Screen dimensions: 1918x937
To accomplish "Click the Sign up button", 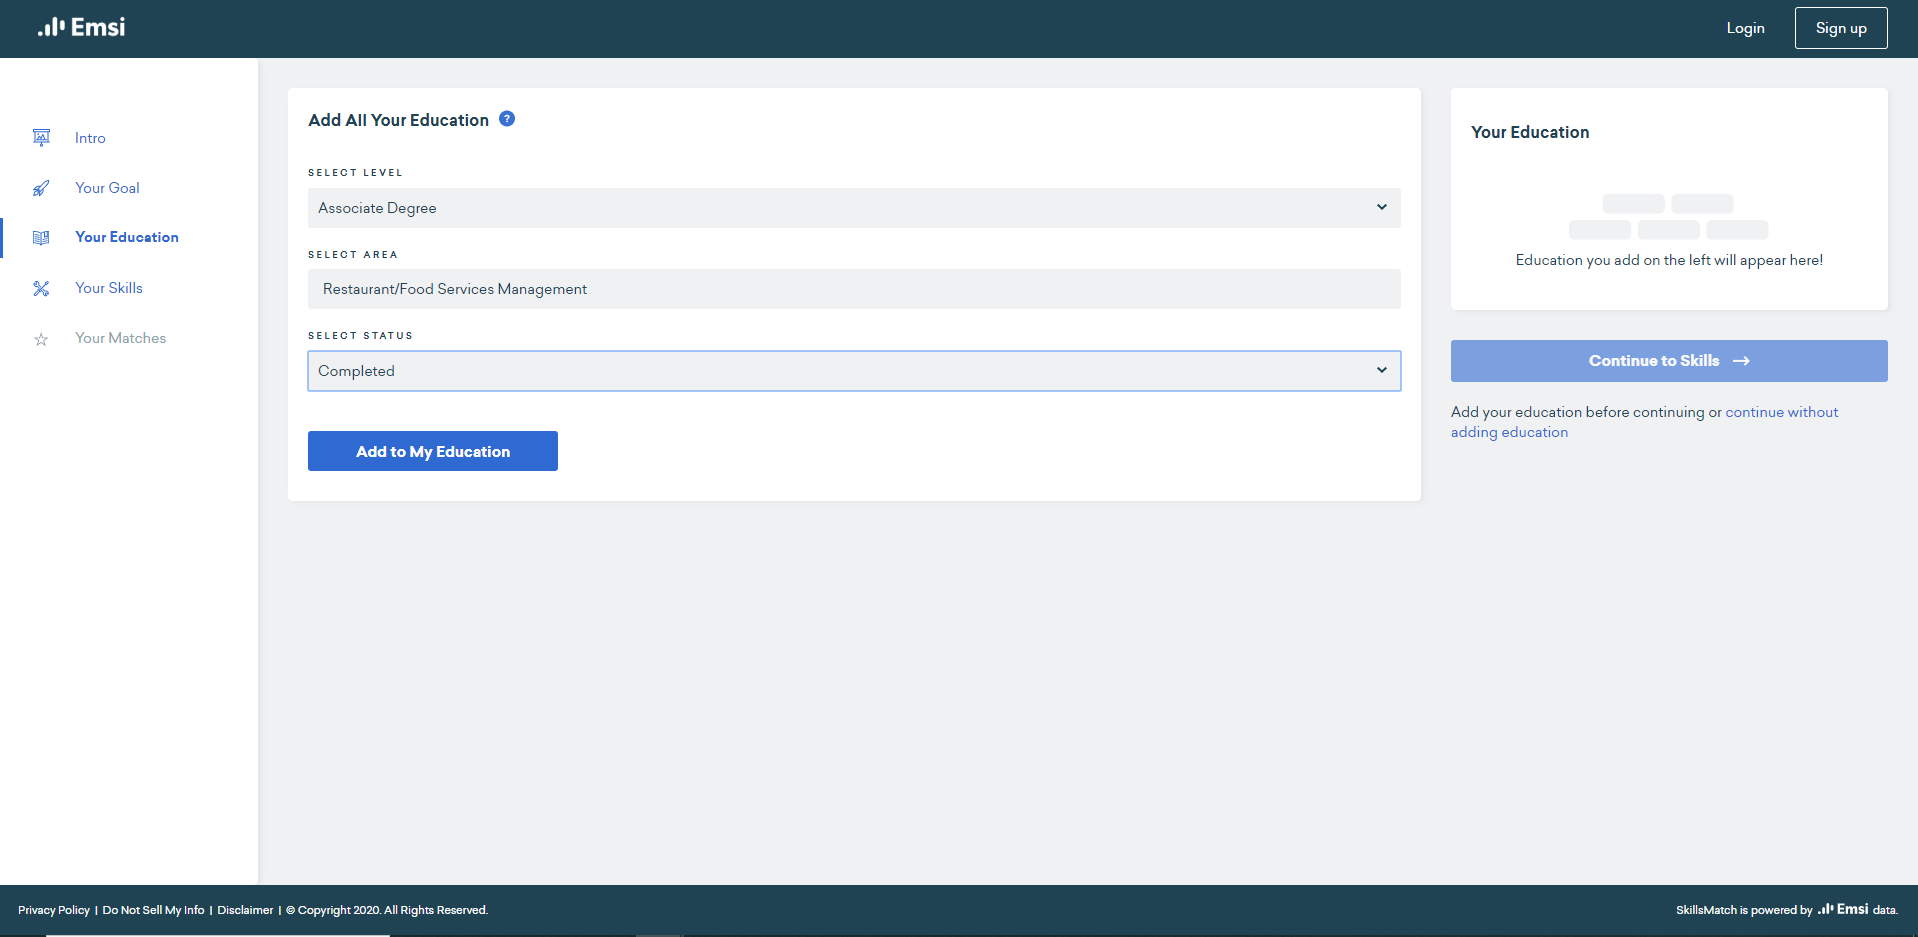I will pos(1840,28).
